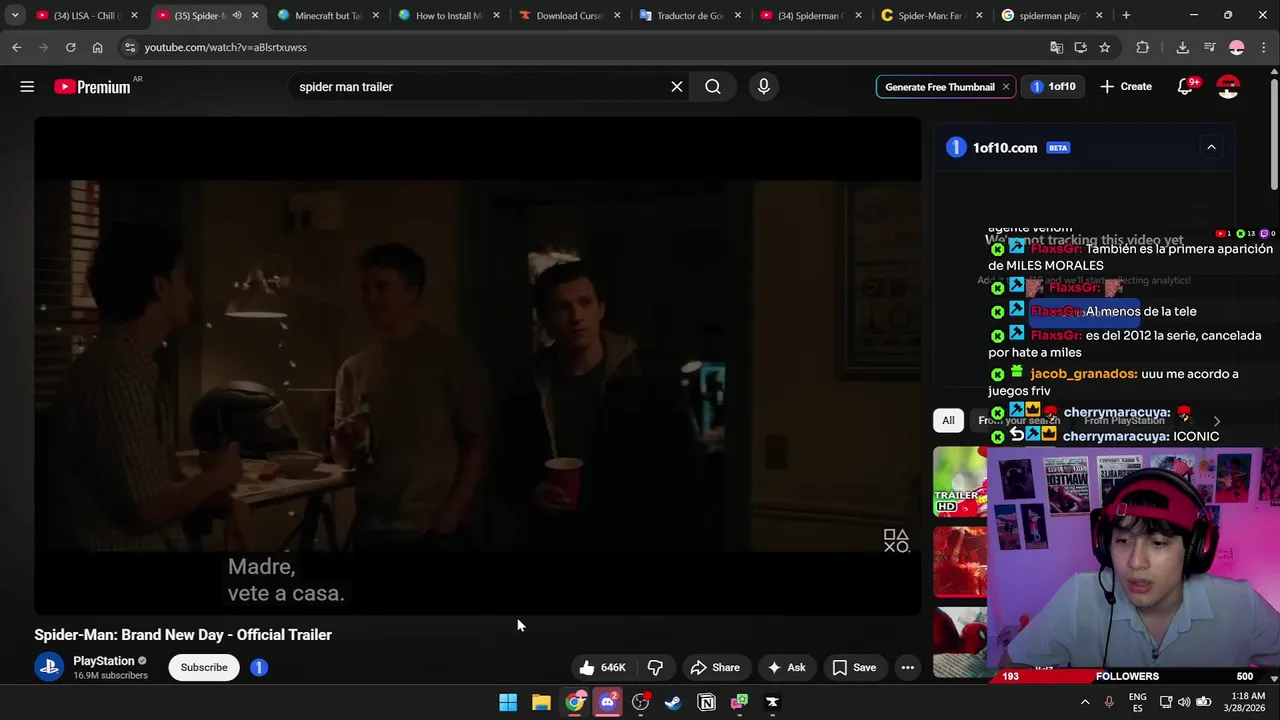
Task: Launch Steam from the taskbar
Action: (673, 702)
